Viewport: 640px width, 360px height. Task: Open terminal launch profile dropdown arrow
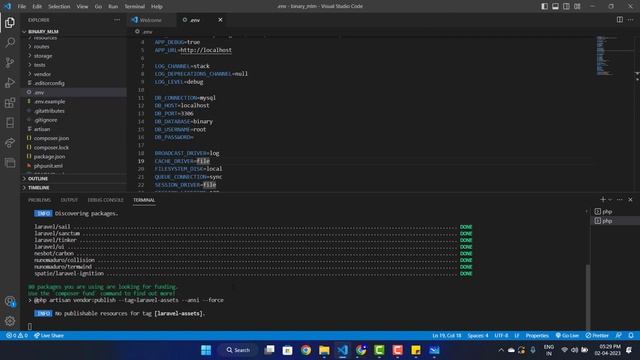click(x=610, y=200)
